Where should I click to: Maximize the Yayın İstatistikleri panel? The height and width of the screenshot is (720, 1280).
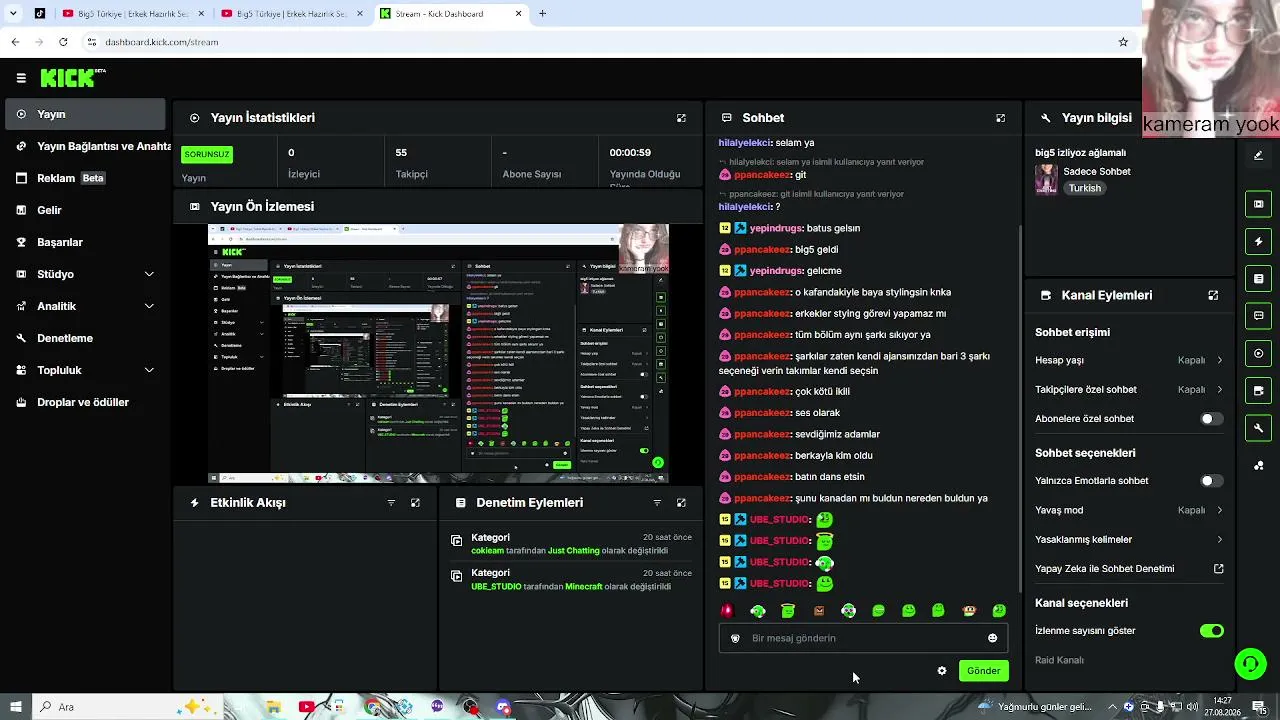click(x=681, y=118)
